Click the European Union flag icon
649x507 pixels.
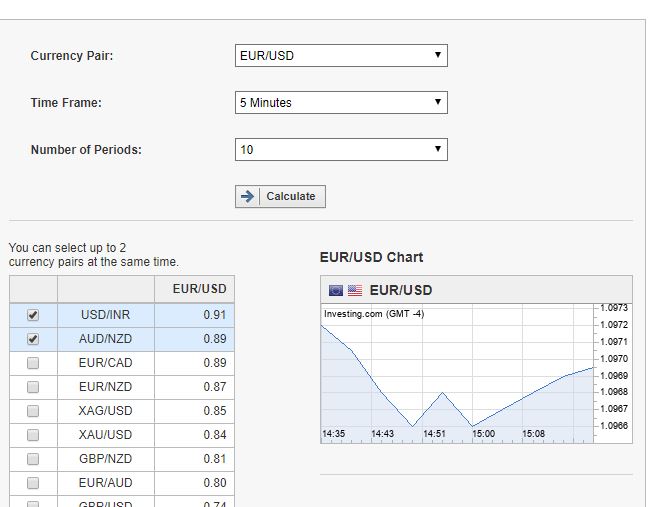[x=336, y=291]
